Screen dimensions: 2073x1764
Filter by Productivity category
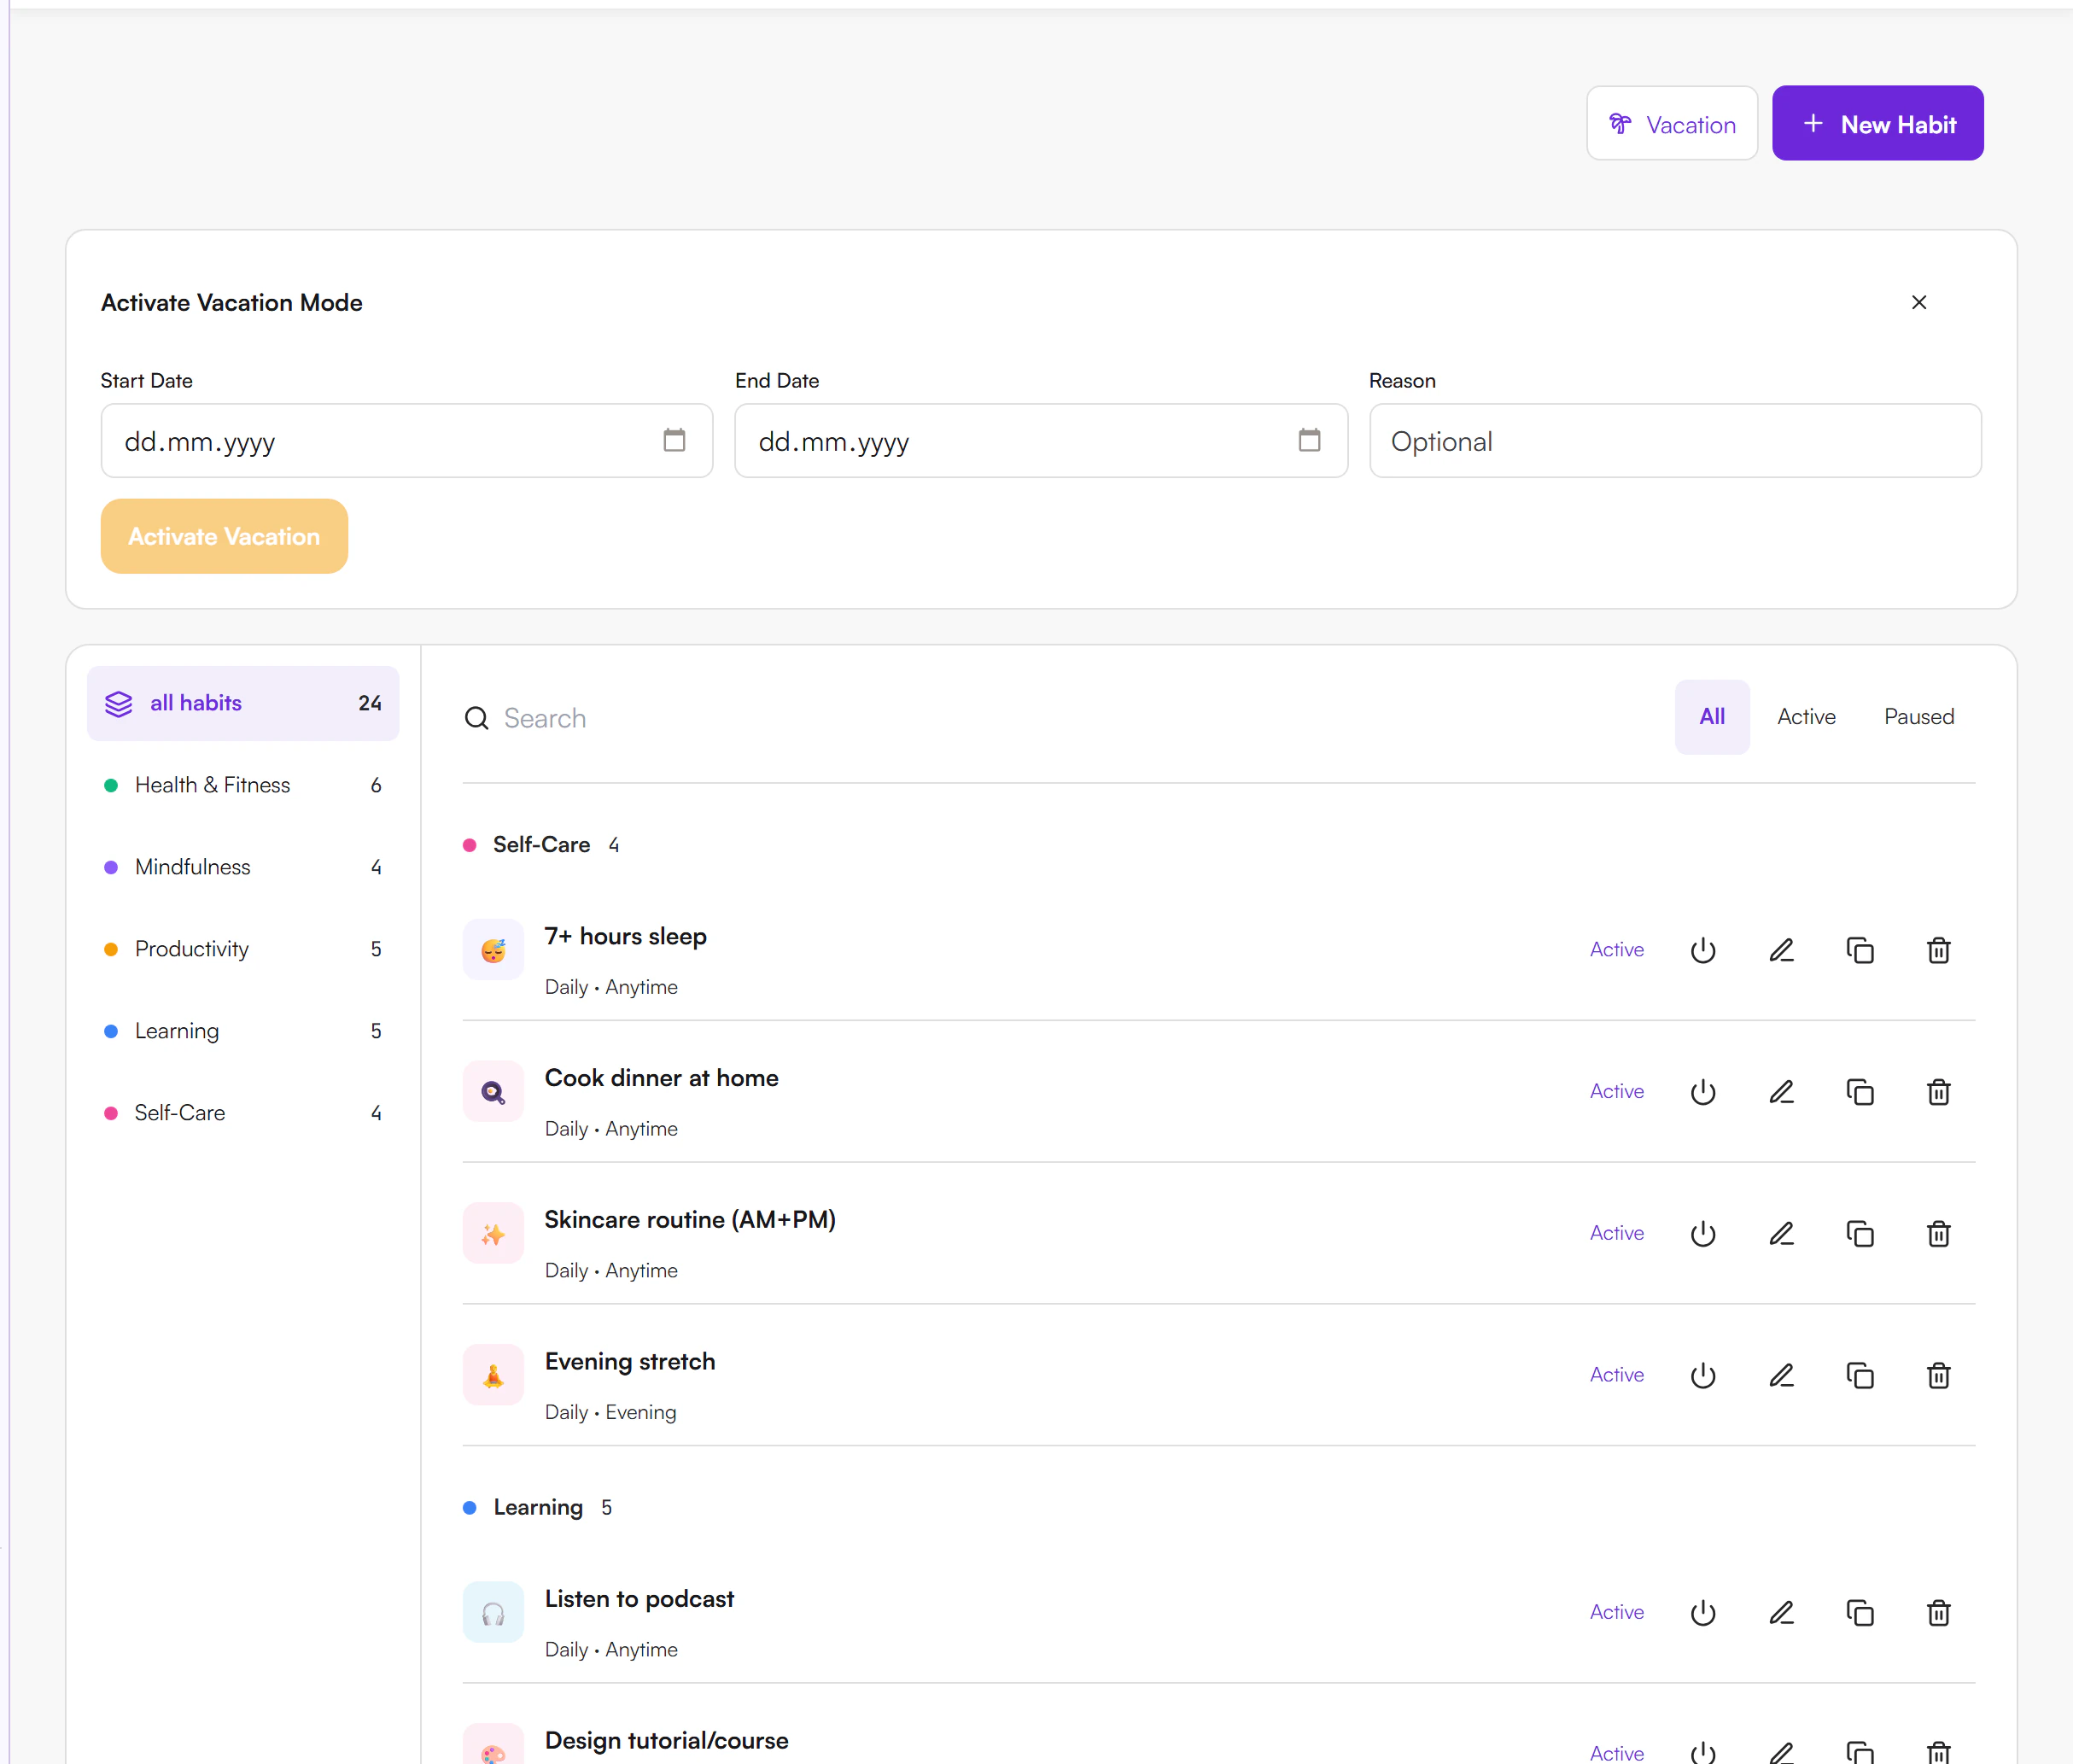pos(243,949)
